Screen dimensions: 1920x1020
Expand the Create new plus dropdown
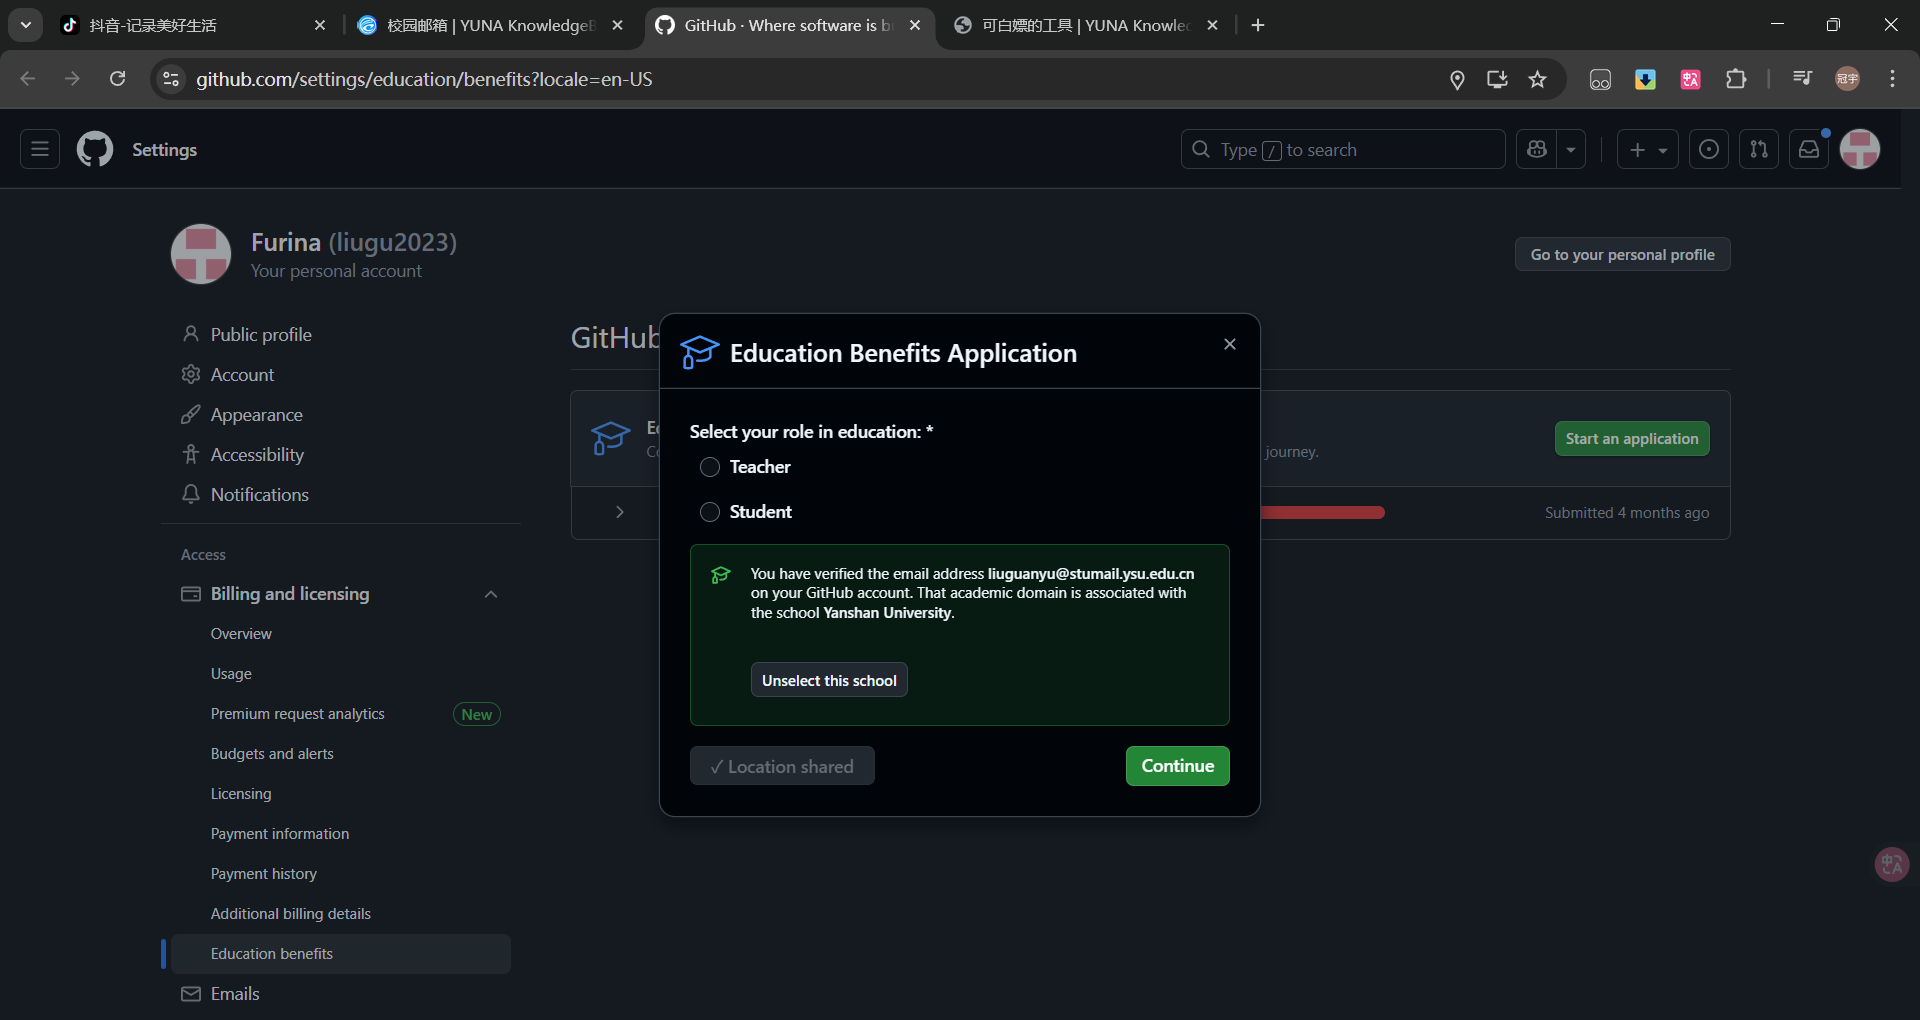coord(1647,149)
